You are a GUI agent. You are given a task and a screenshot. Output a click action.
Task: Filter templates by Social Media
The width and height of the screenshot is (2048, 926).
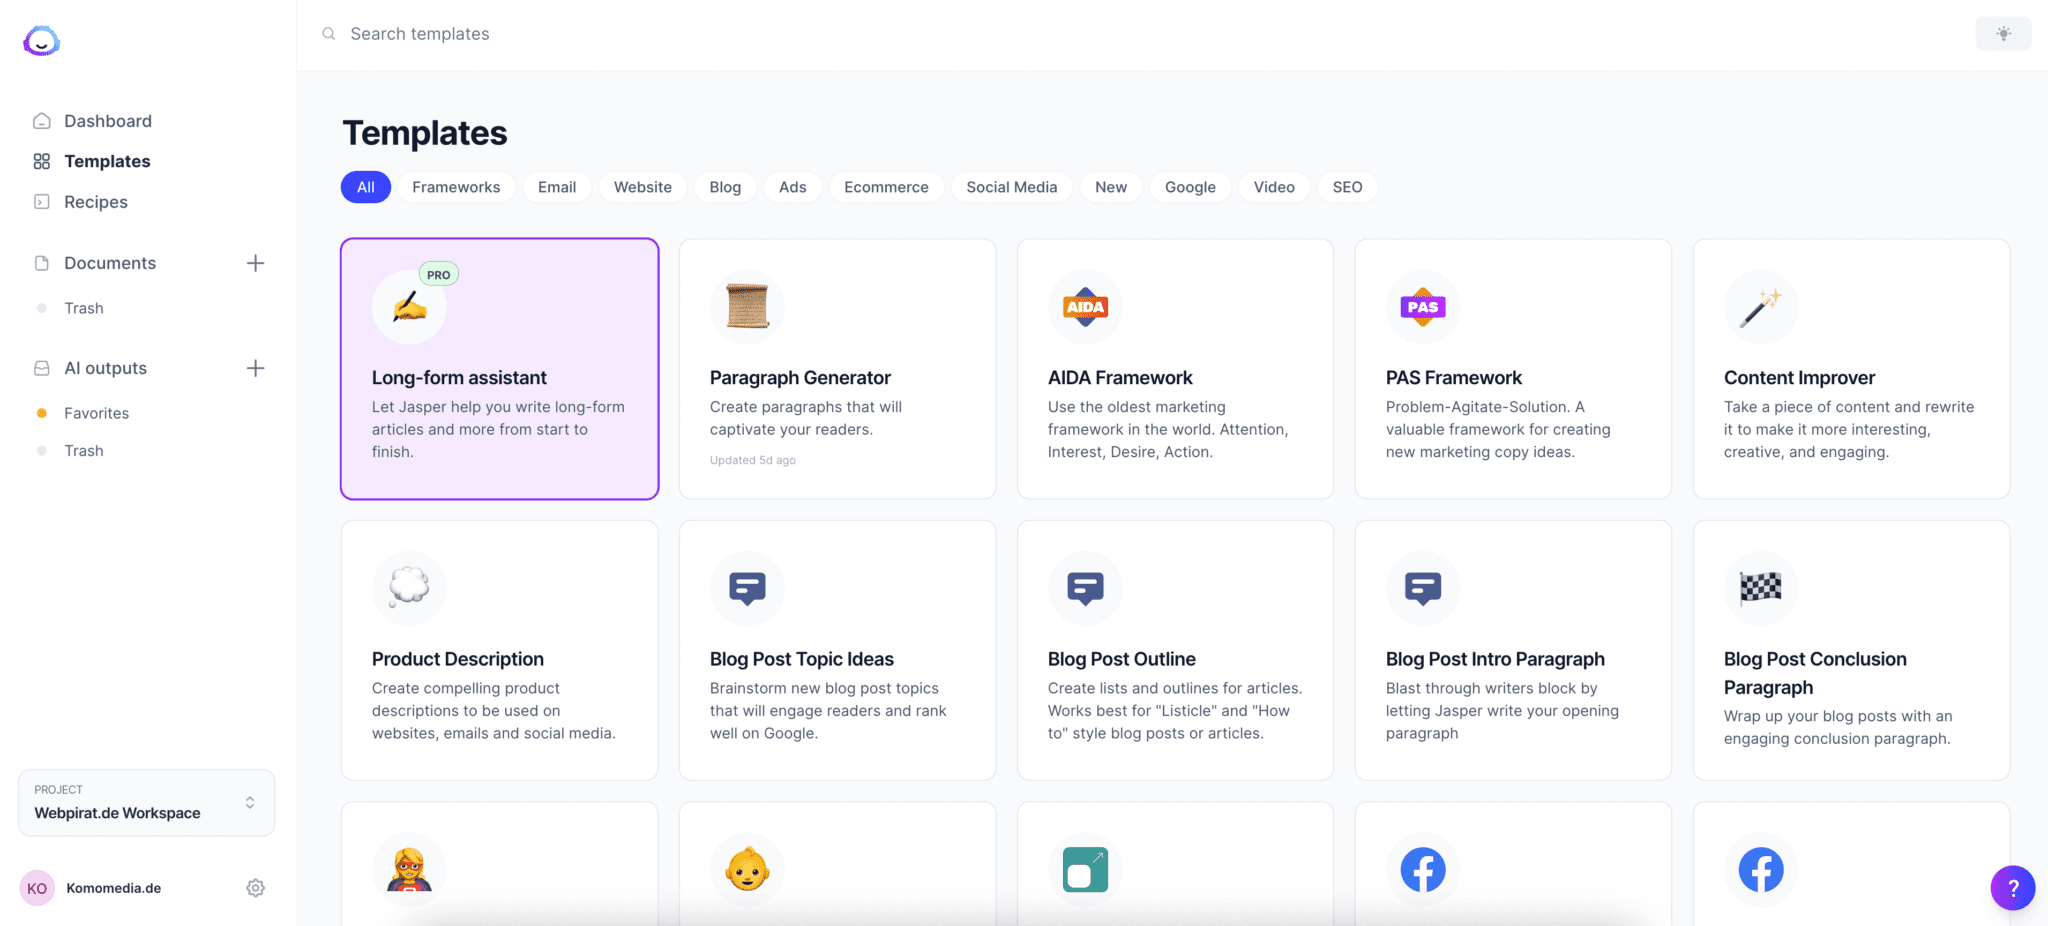(1011, 187)
